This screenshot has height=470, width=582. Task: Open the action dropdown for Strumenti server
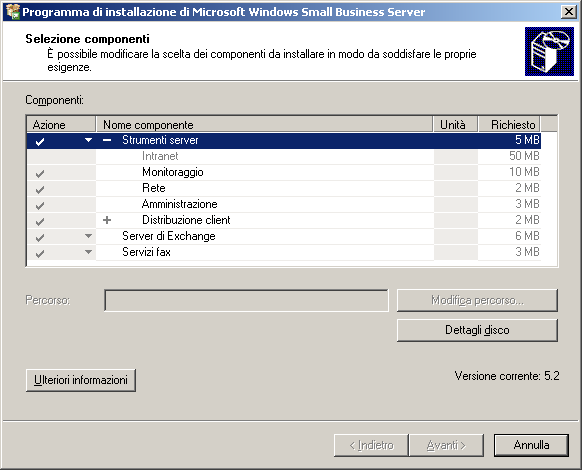point(88,140)
